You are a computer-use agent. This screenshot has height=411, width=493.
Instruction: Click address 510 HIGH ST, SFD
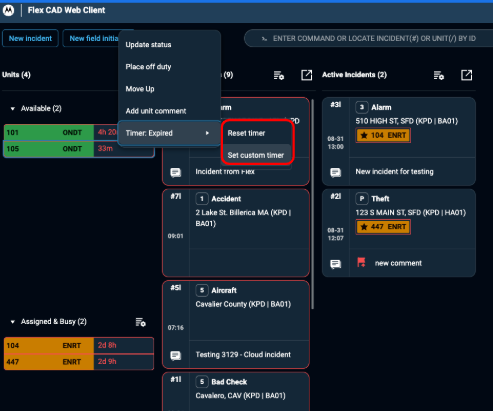407,121
